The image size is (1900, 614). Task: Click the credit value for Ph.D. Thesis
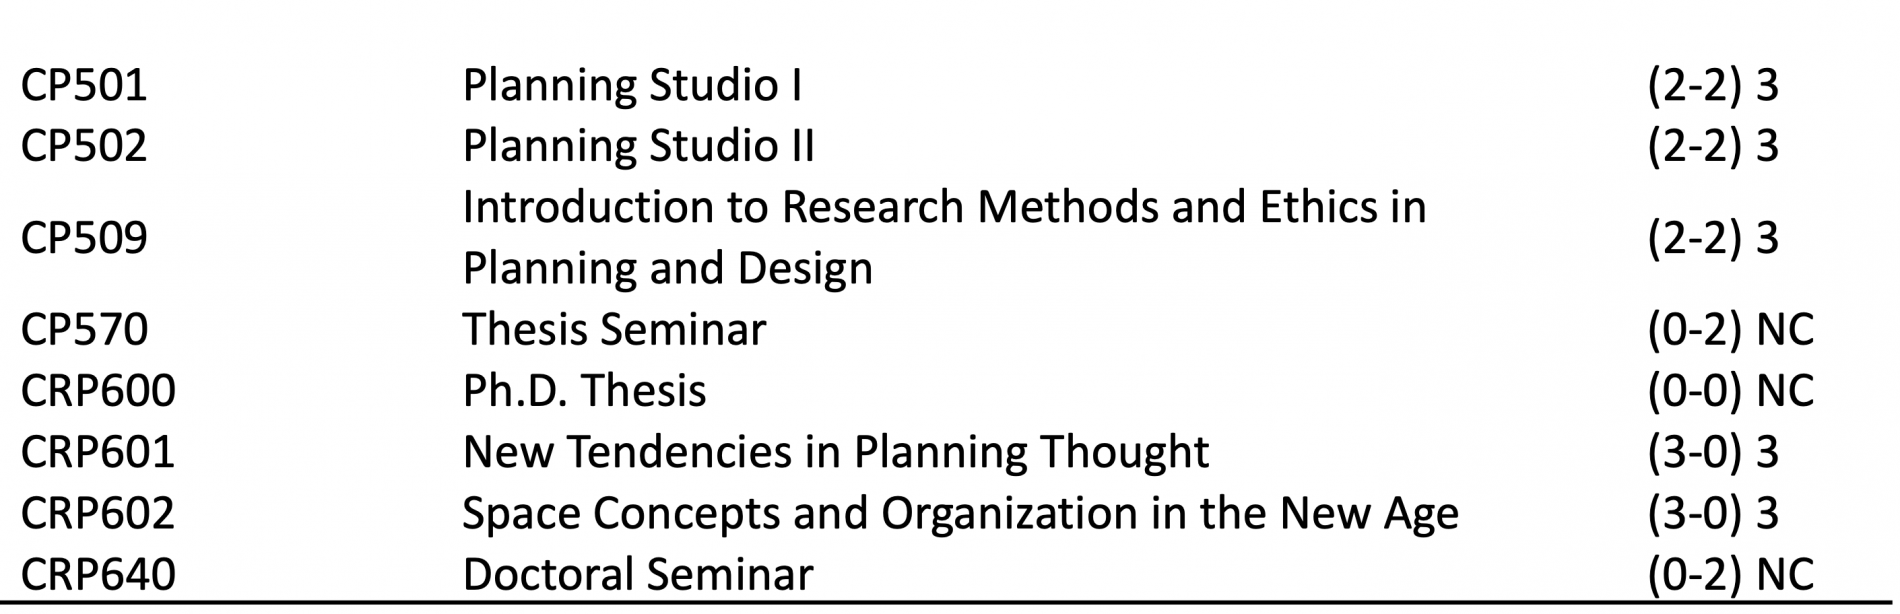[x=1730, y=390]
